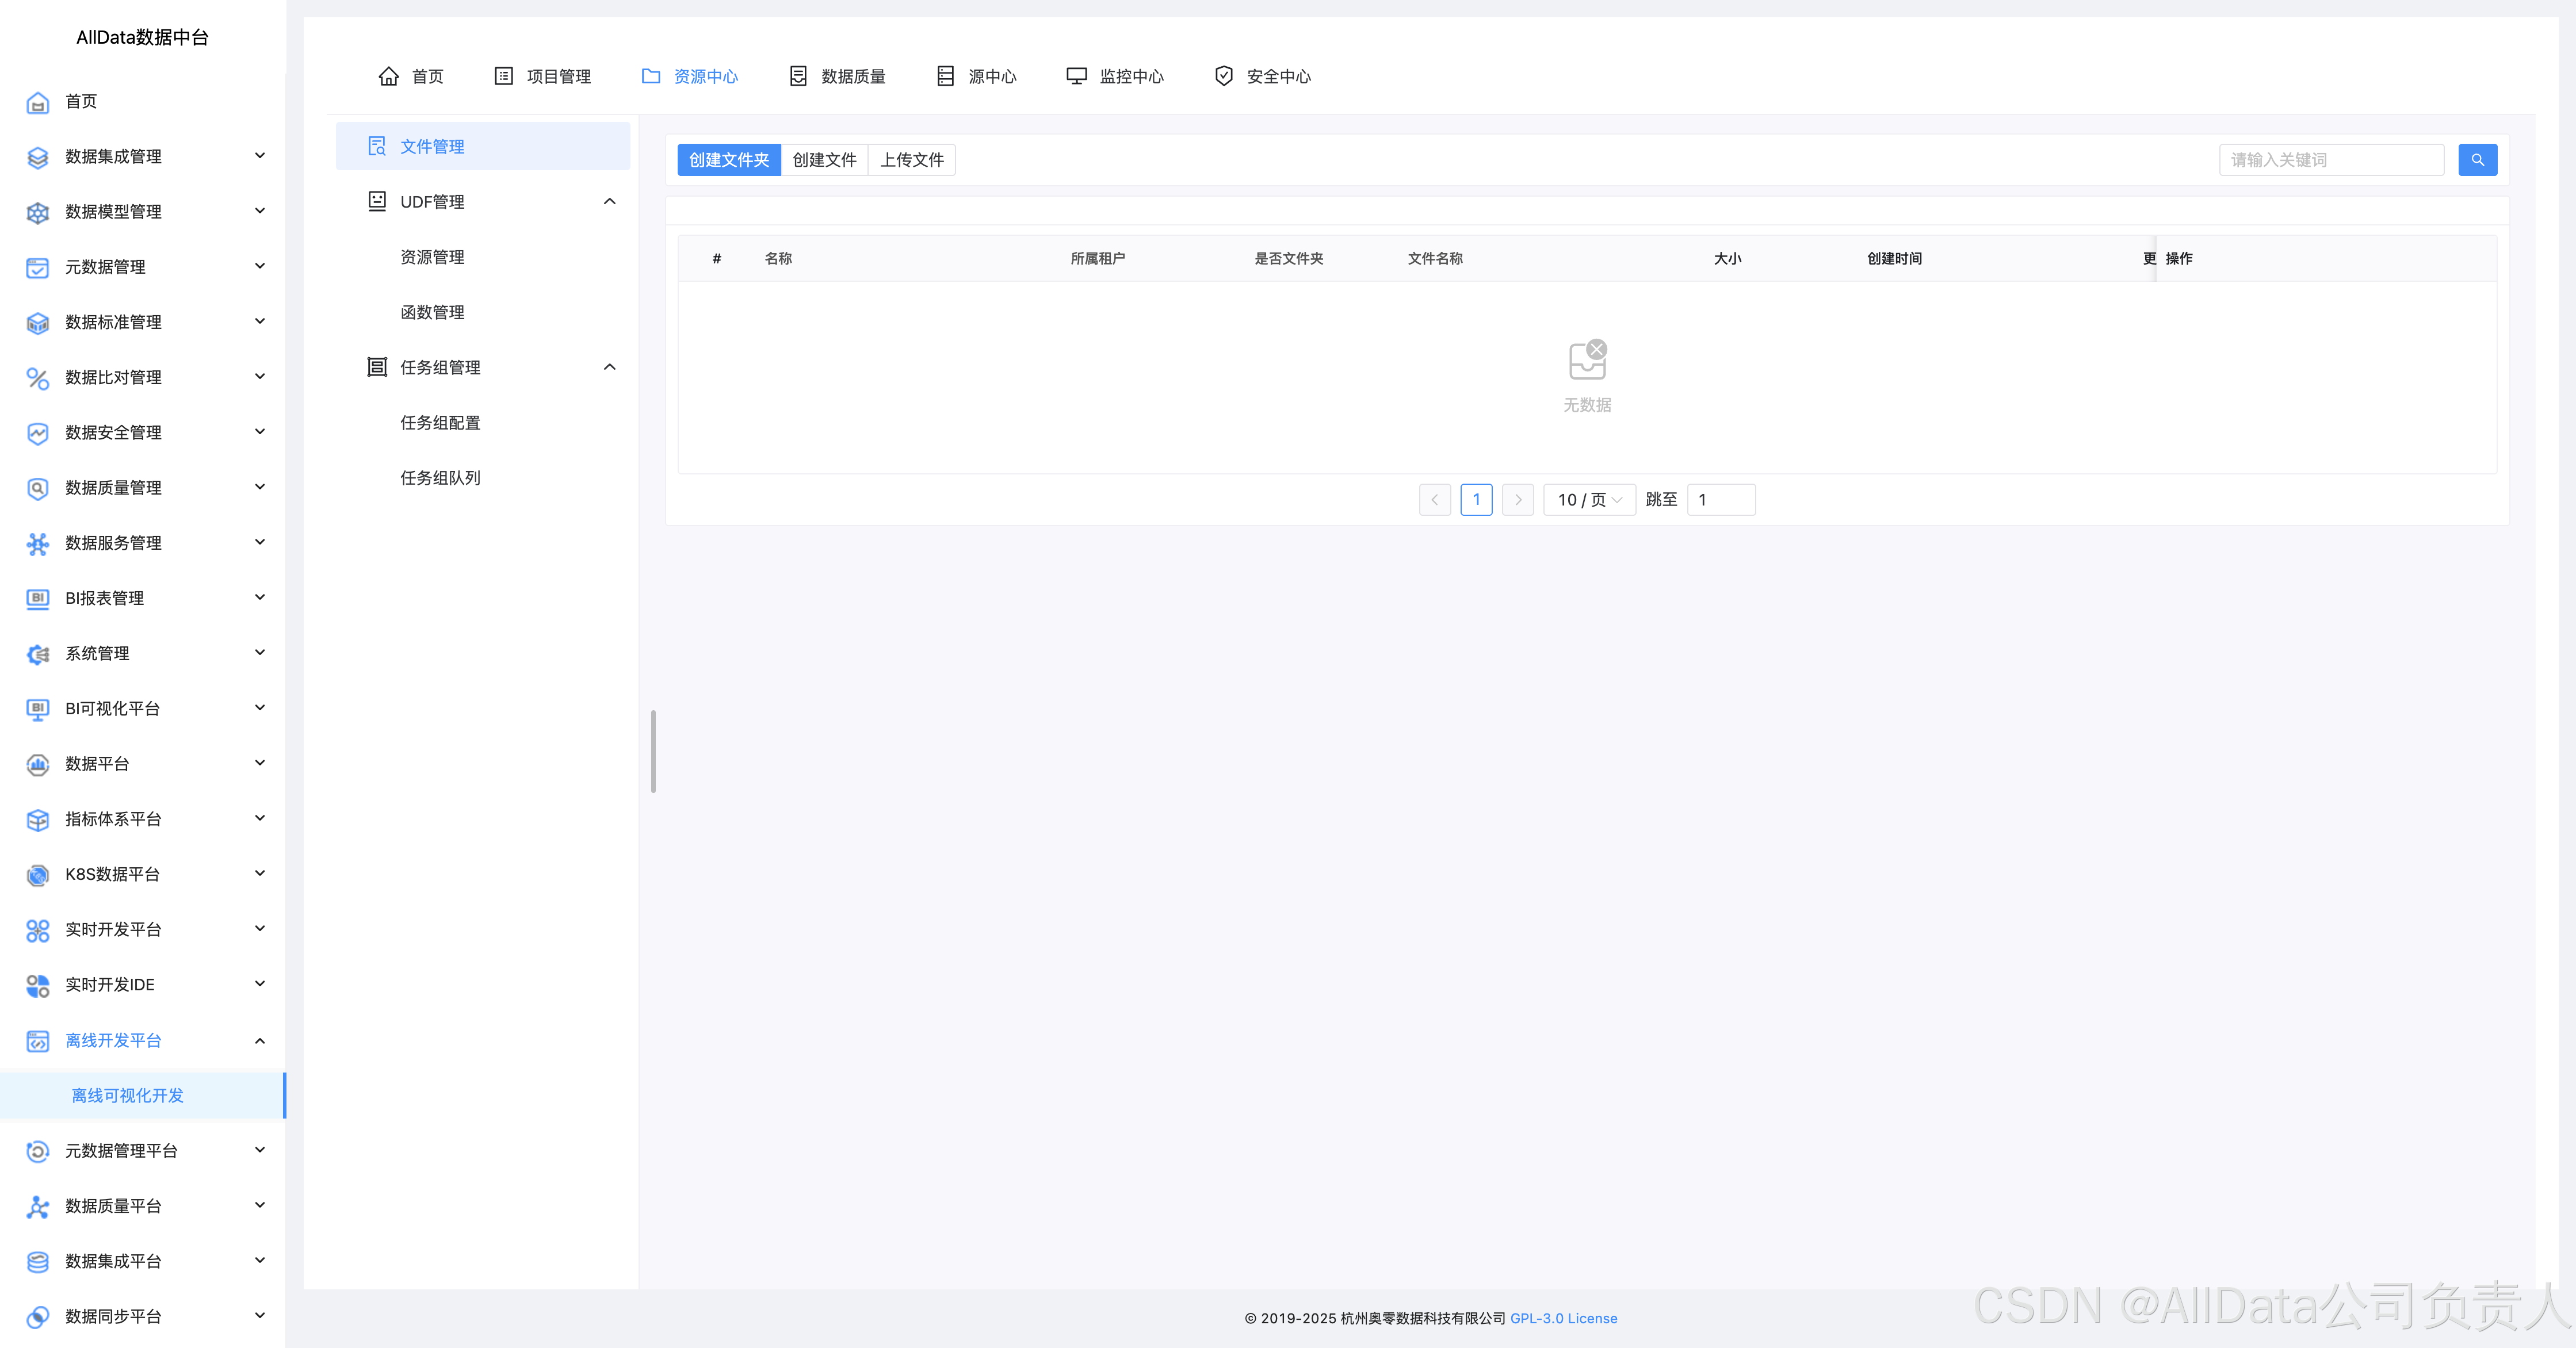Screen dimensions: 2576x1348
Task: Click the 数据质量管理 search icon
Action: pos(37,488)
